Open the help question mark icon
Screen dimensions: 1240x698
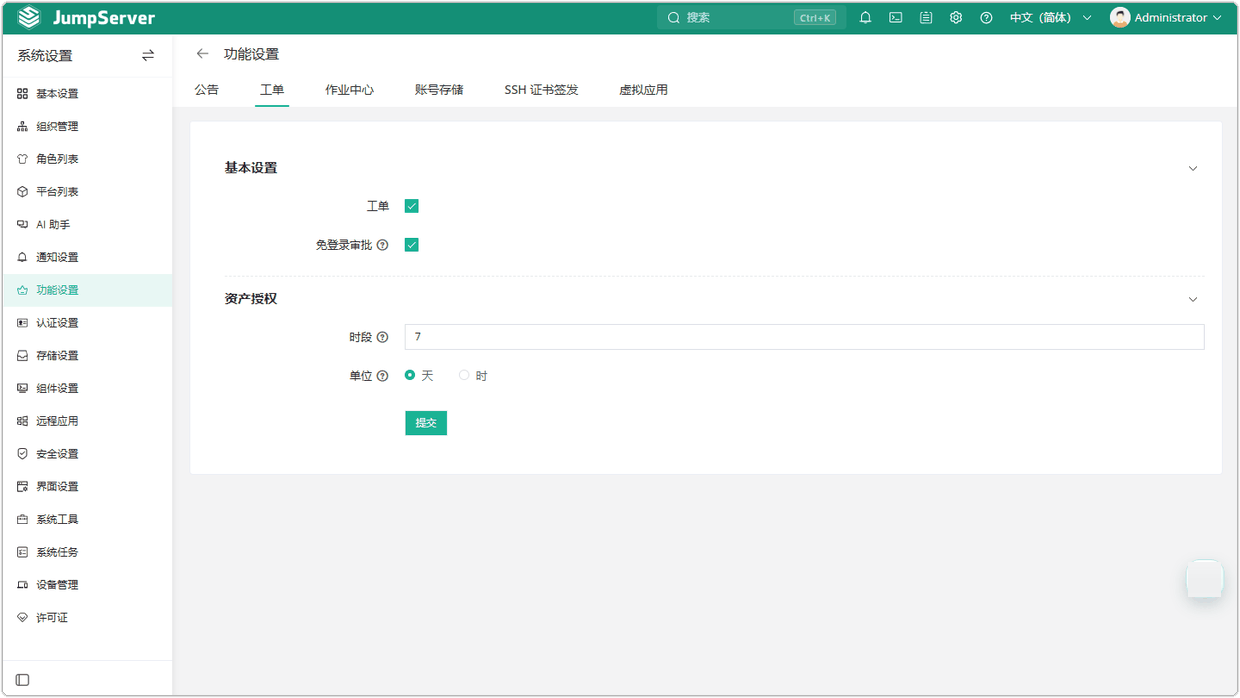point(986,18)
